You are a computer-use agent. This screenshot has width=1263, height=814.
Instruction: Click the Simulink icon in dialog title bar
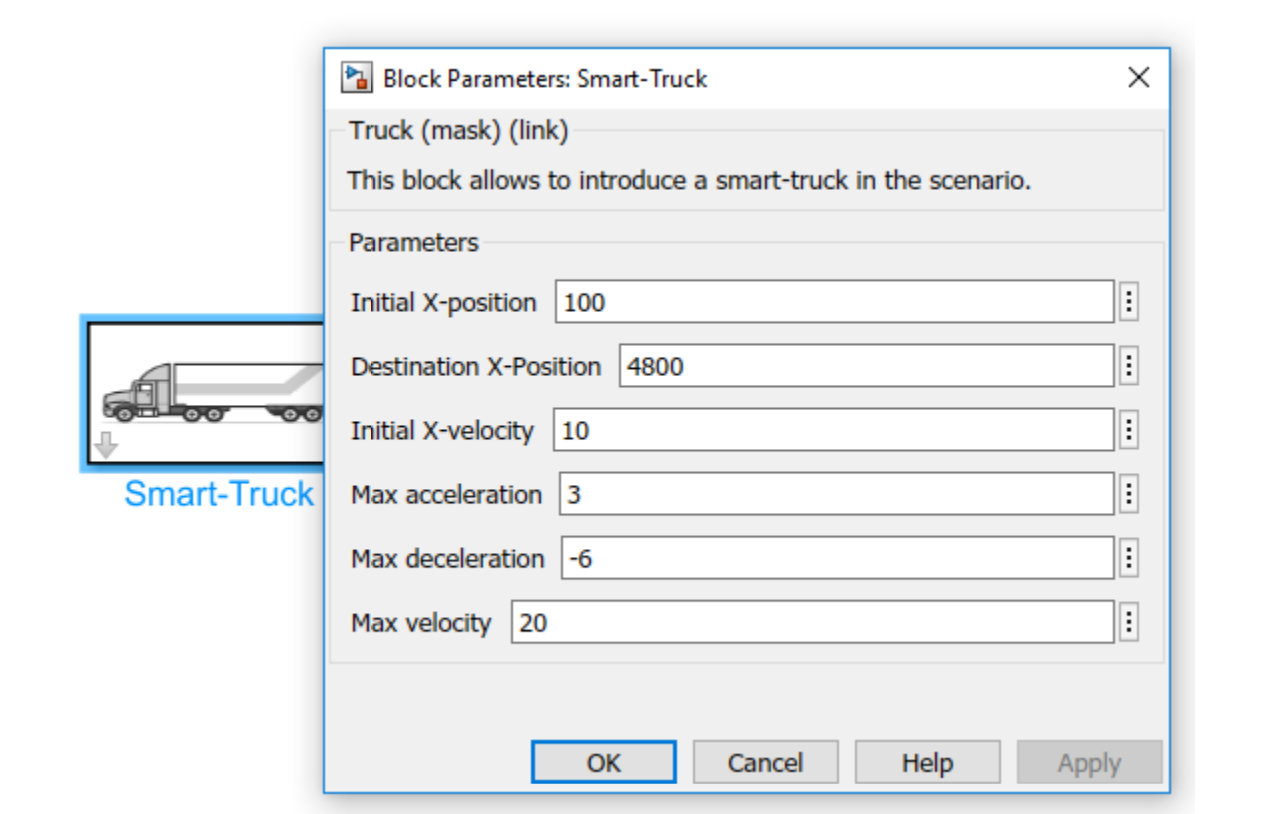(x=355, y=78)
